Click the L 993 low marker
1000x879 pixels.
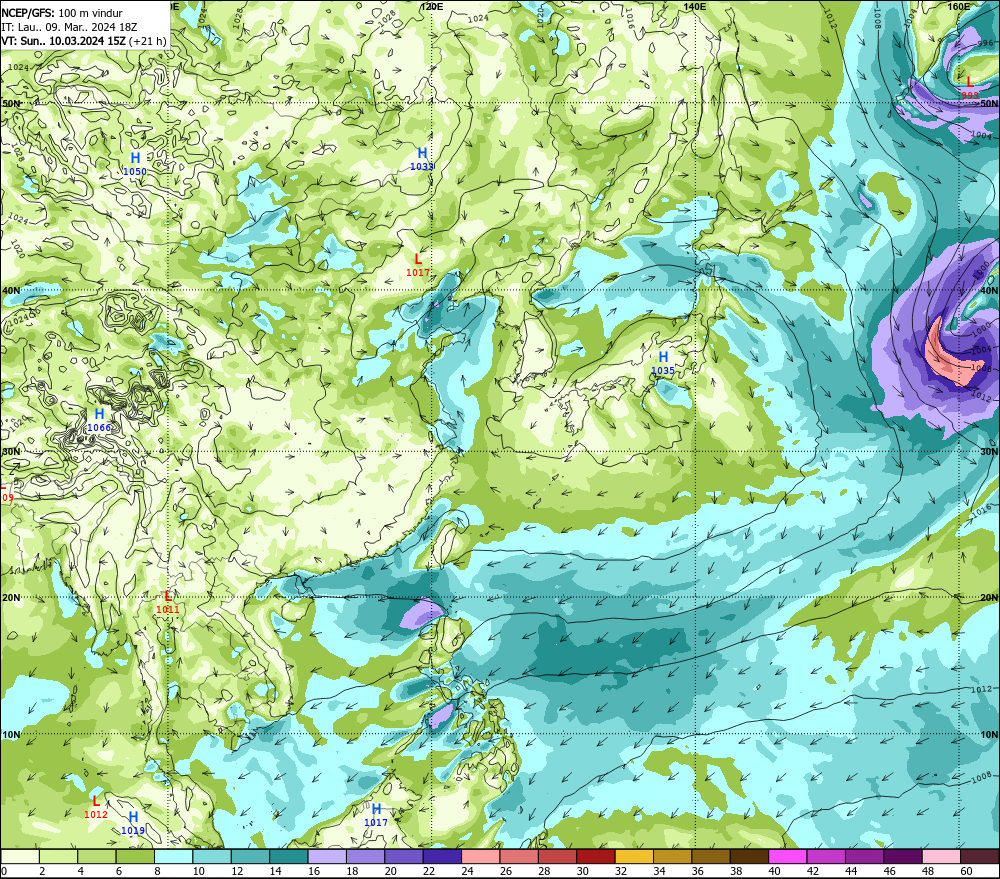969,88
